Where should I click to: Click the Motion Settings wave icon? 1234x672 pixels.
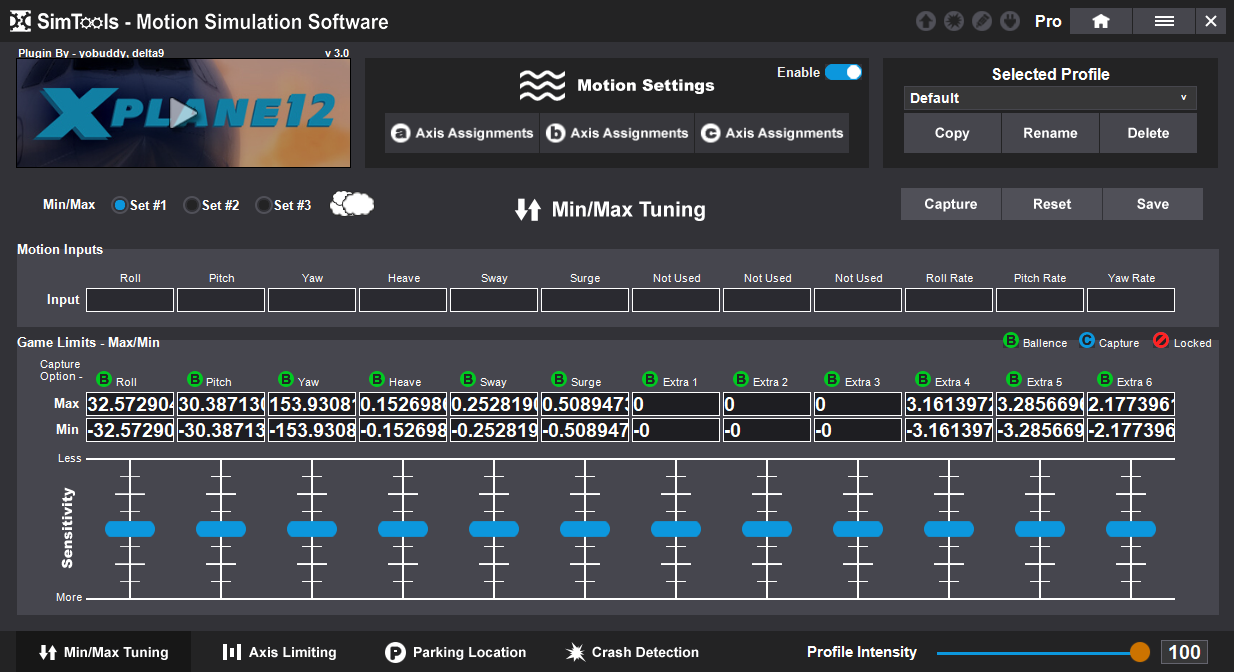543,85
